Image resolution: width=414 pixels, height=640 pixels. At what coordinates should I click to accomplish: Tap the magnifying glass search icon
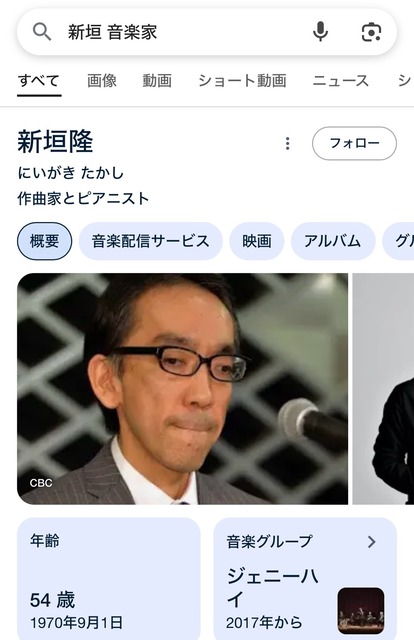[x=42, y=31]
